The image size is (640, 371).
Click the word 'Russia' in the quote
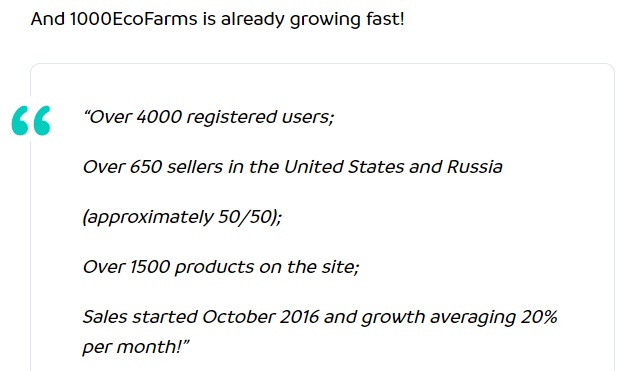[475, 167]
